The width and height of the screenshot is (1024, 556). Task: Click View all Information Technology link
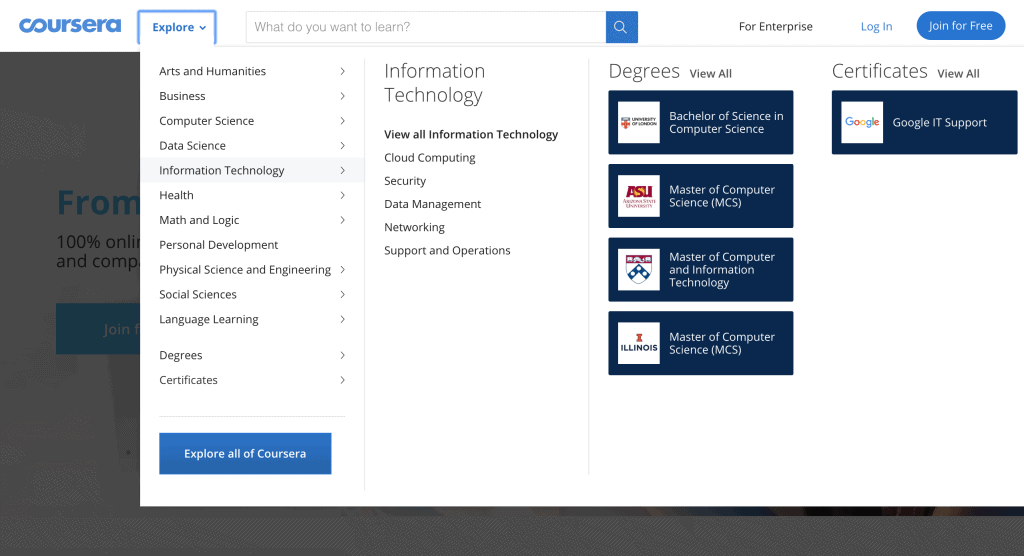pyautogui.click(x=471, y=135)
